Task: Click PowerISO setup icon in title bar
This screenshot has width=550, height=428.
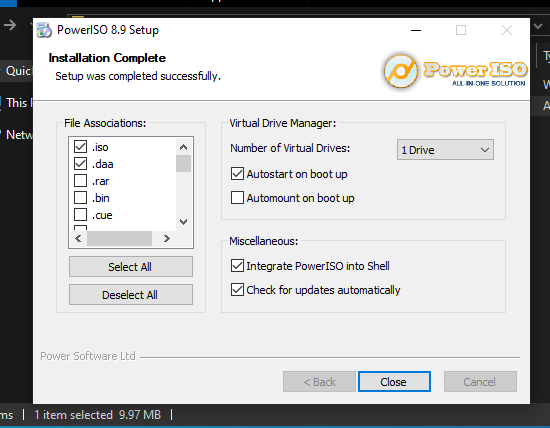Action: (x=44, y=30)
